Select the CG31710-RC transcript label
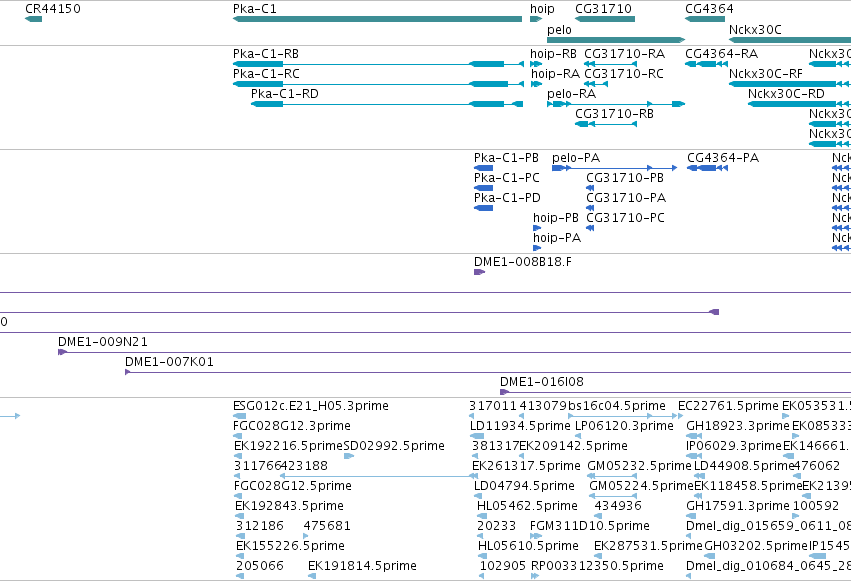This screenshot has width=851, height=581. 624,74
